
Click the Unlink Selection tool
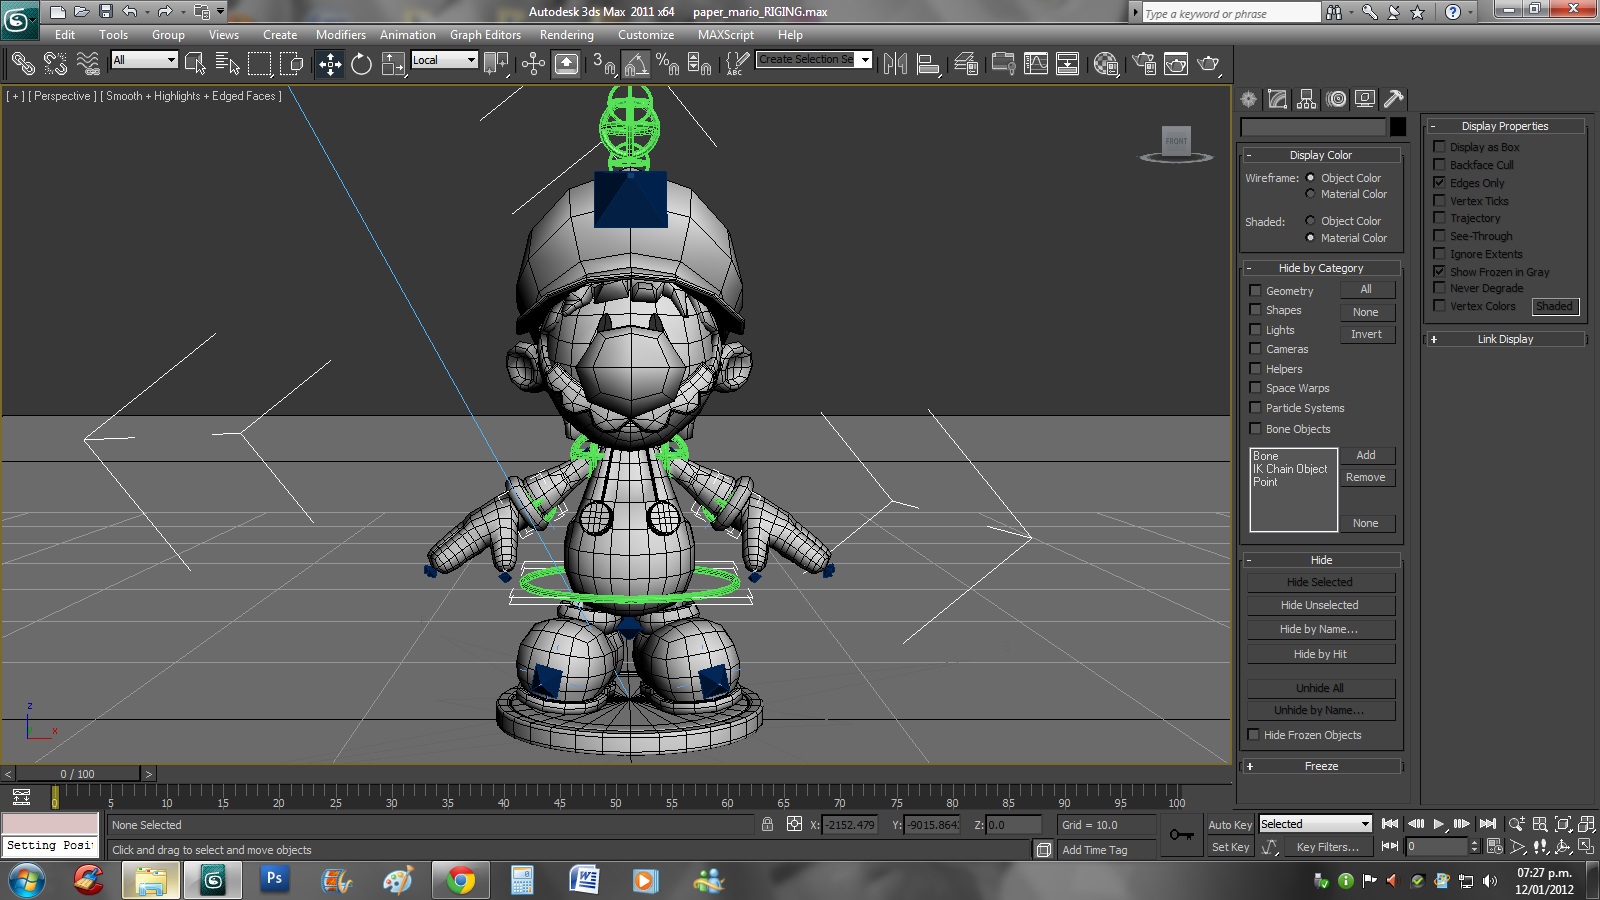[x=55, y=64]
